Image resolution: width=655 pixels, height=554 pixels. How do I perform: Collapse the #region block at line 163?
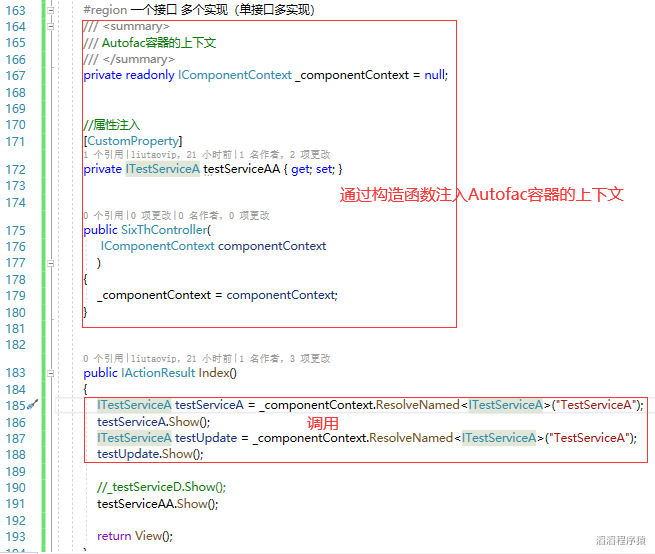point(51,10)
